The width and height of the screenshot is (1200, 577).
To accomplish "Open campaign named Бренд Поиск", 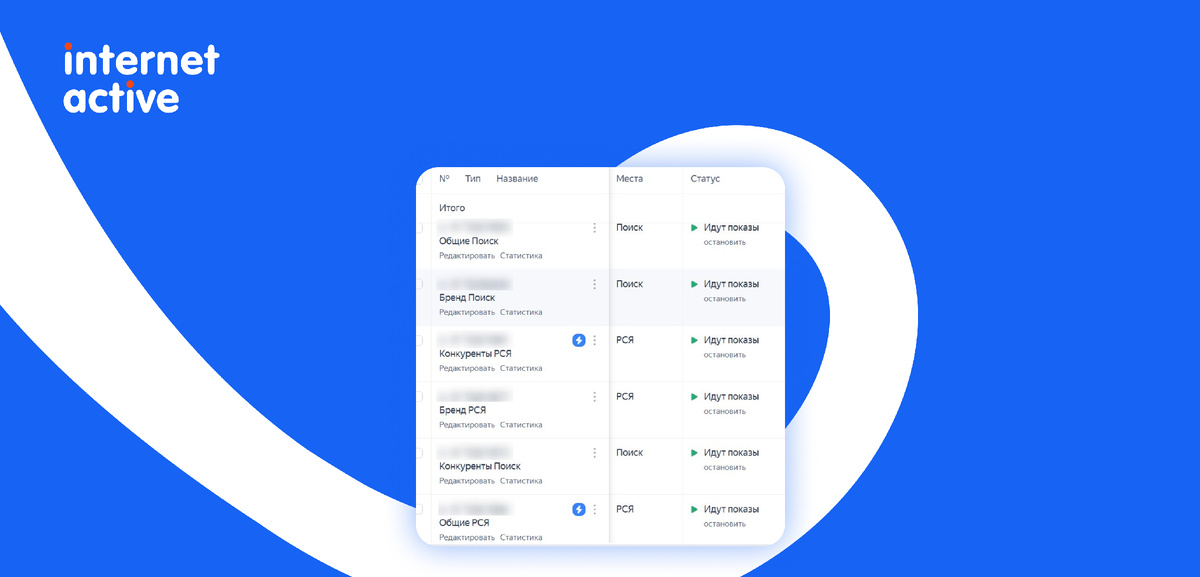I will tap(467, 298).
